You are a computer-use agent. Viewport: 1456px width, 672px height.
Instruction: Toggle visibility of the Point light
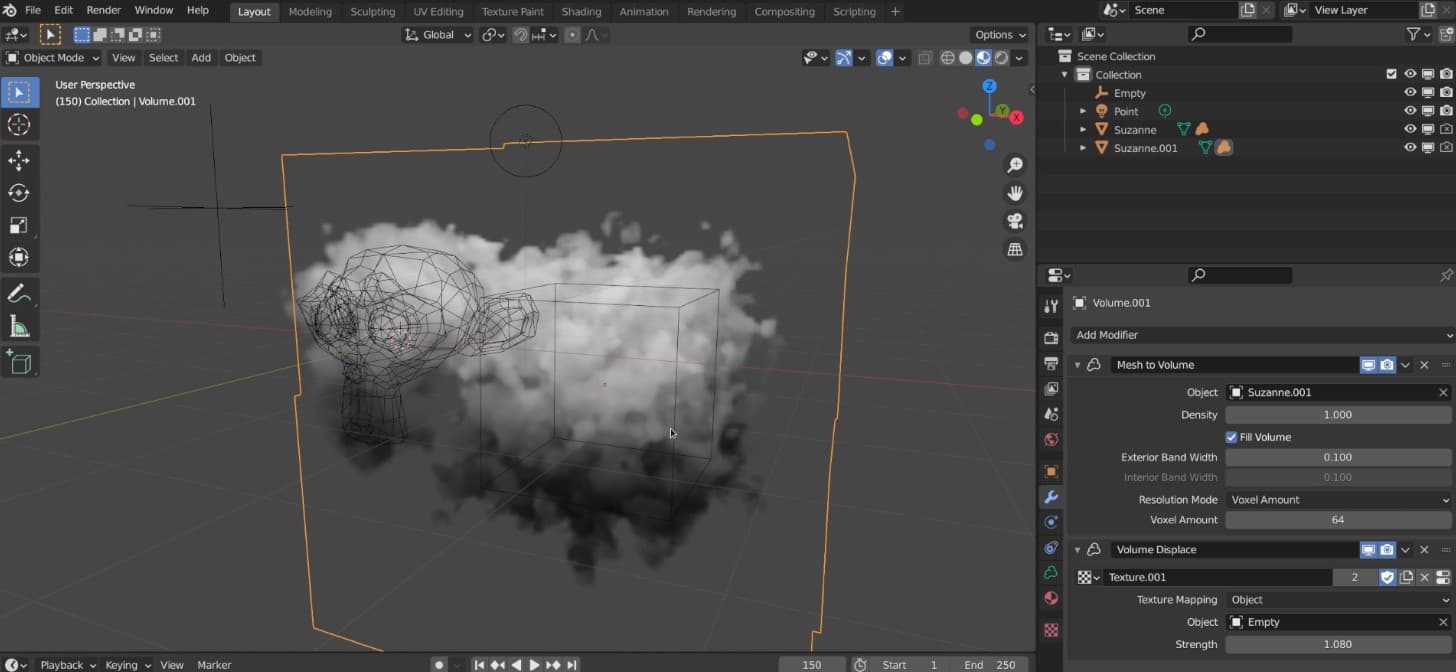click(x=1410, y=111)
